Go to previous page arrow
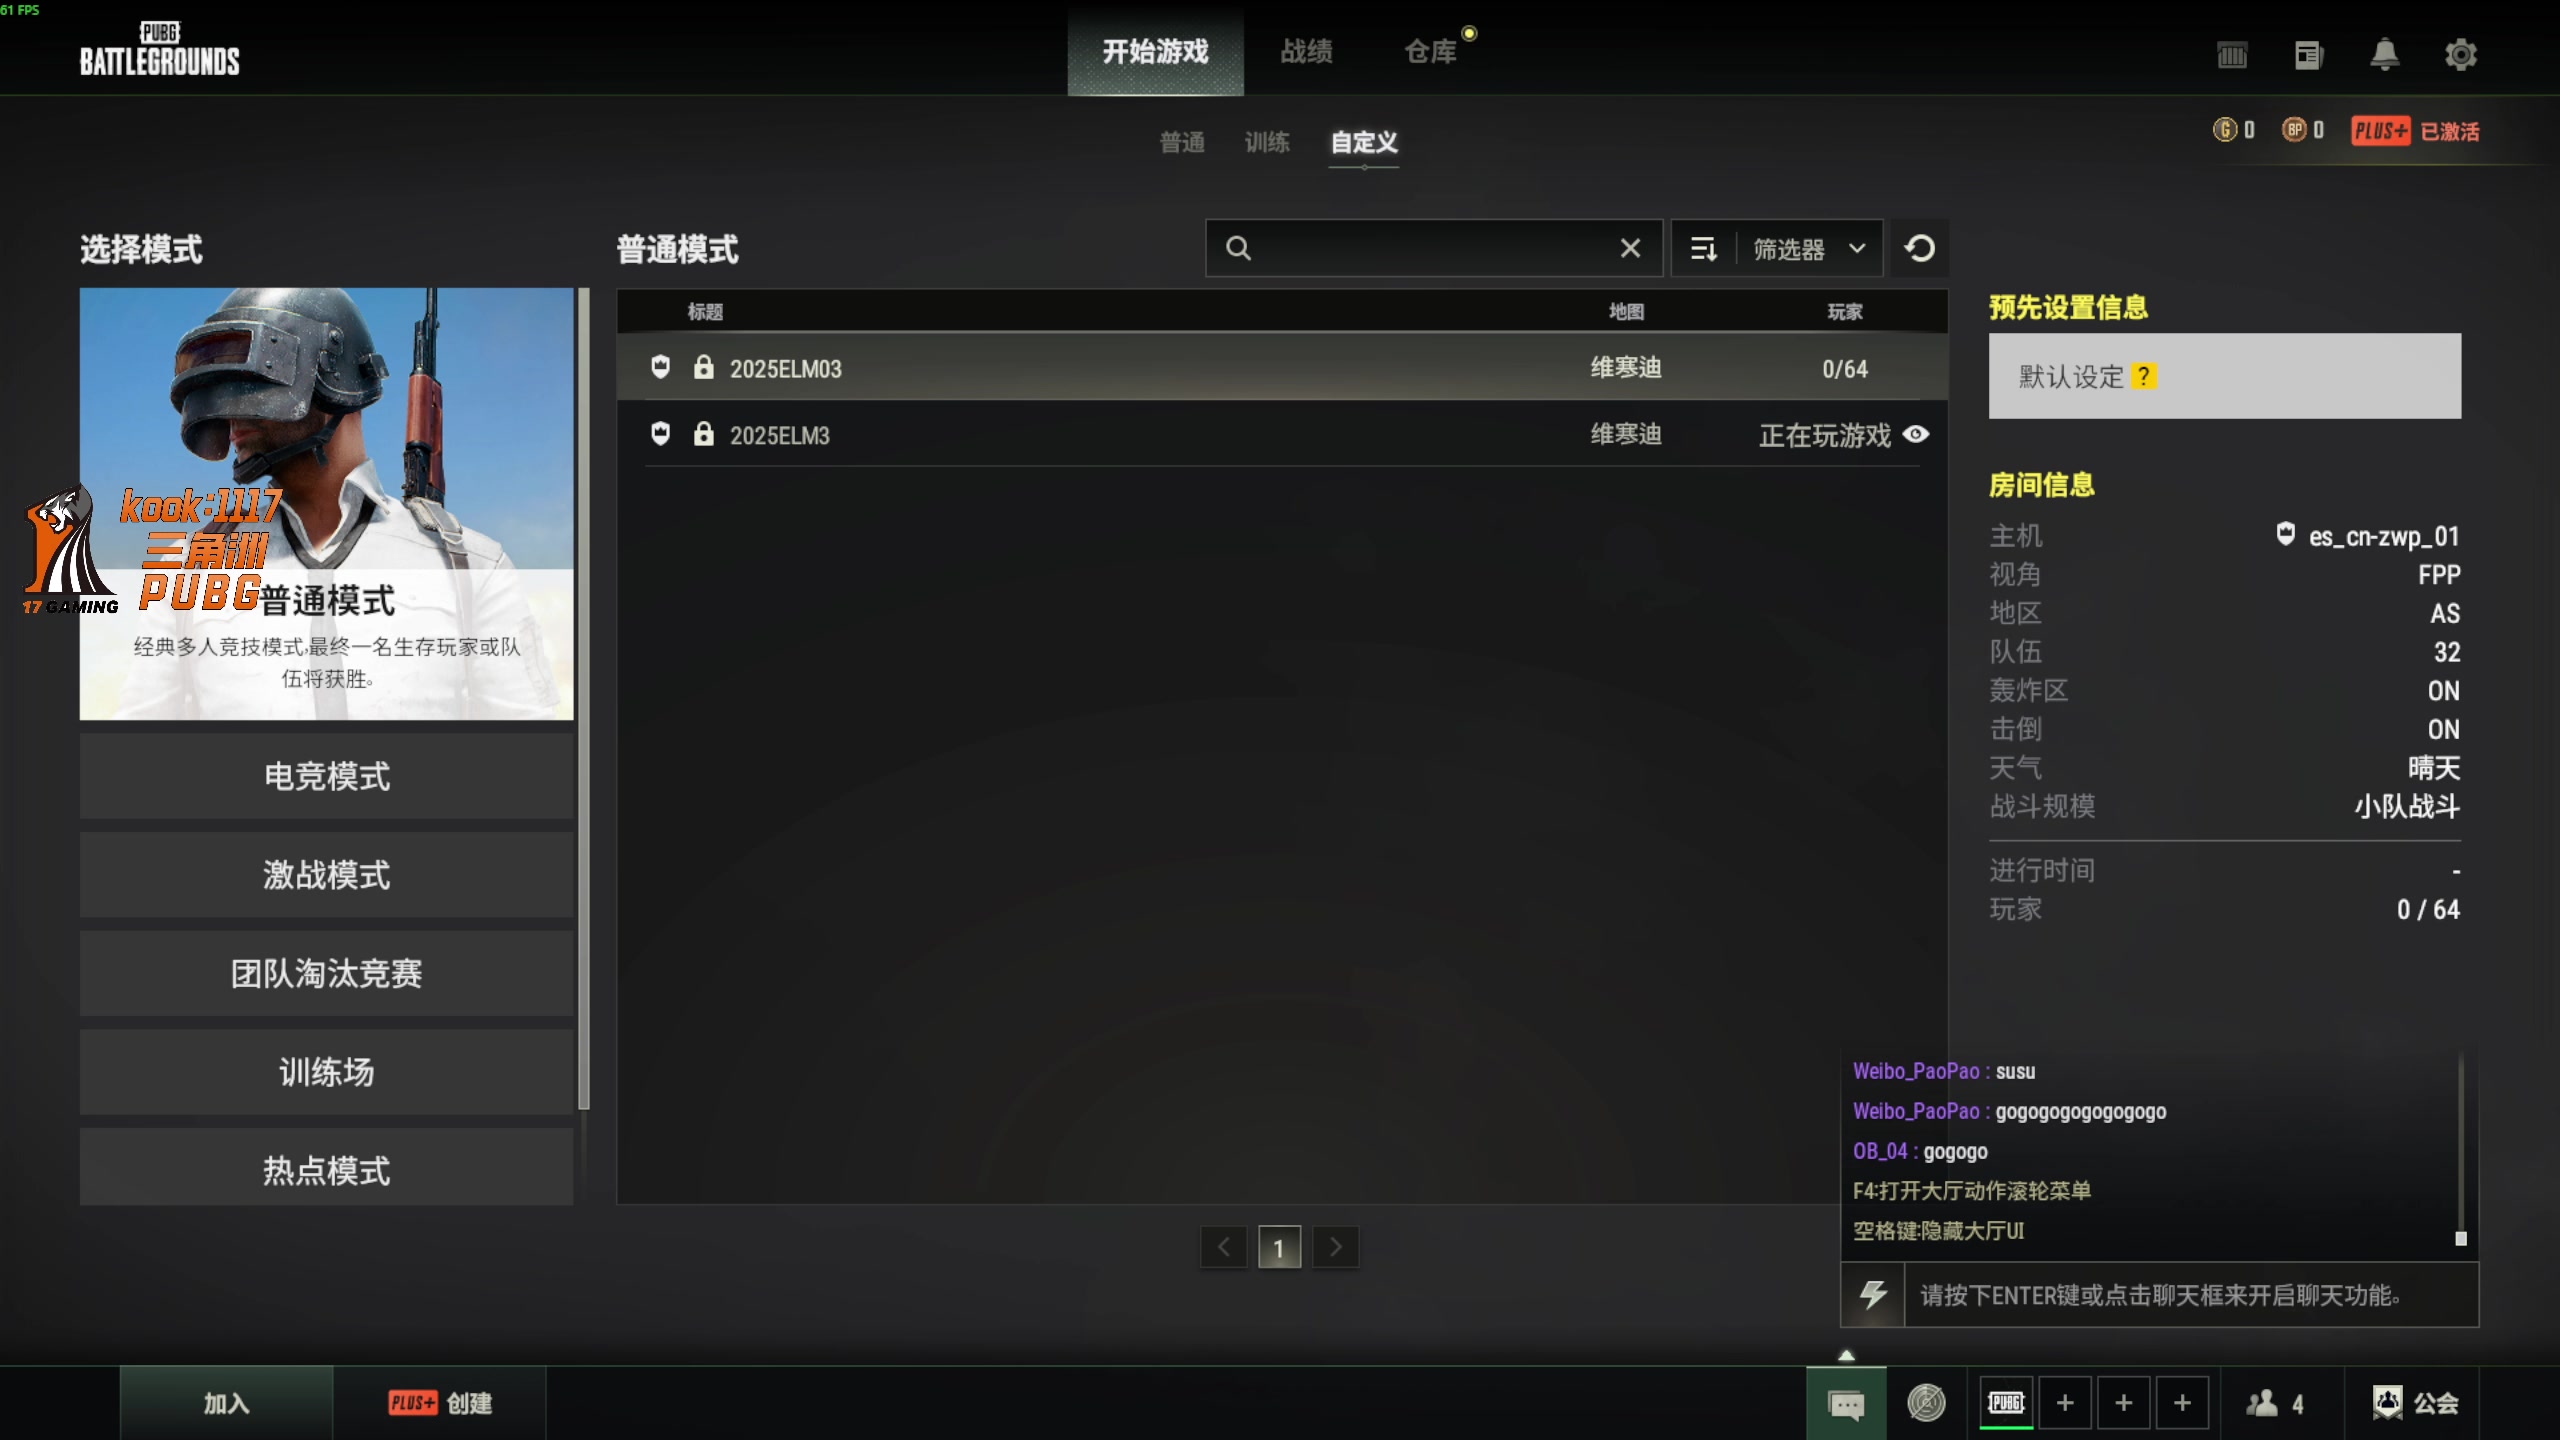The width and height of the screenshot is (2560, 1440). point(1224,1247)
